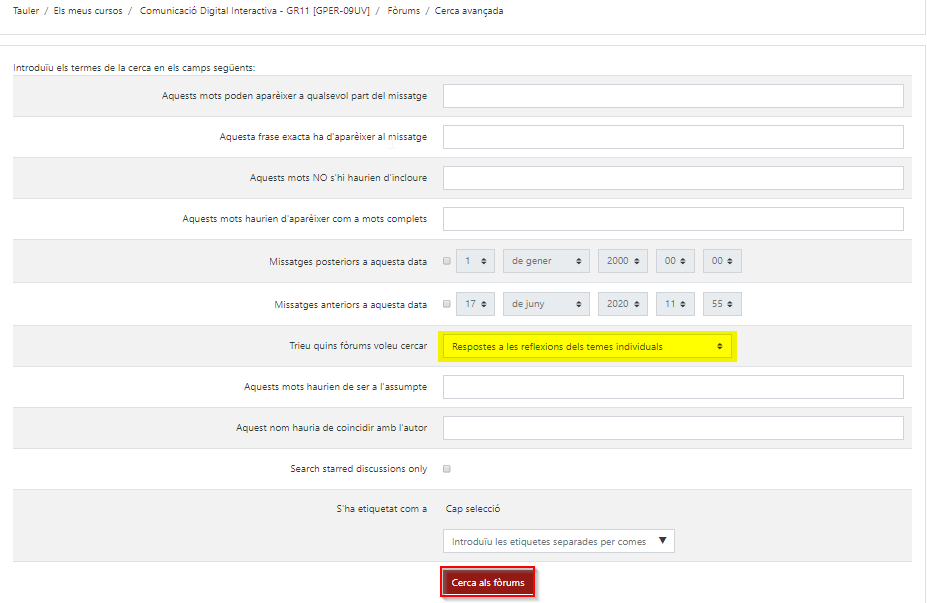
Task: Open the Fòrums breadcrumb link
Action: pos(405,11)
